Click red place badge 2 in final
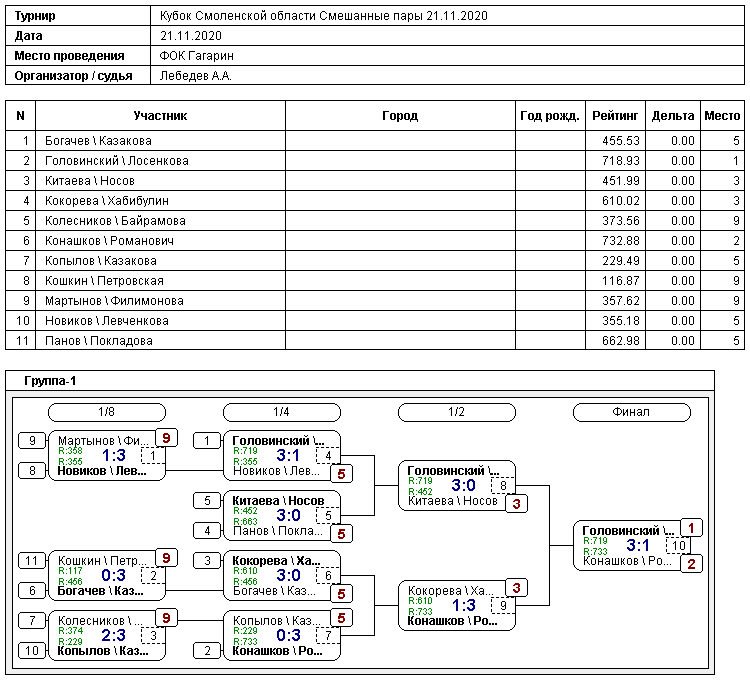The height and width of the screenshot is (680, 750). tap(692, 564)
